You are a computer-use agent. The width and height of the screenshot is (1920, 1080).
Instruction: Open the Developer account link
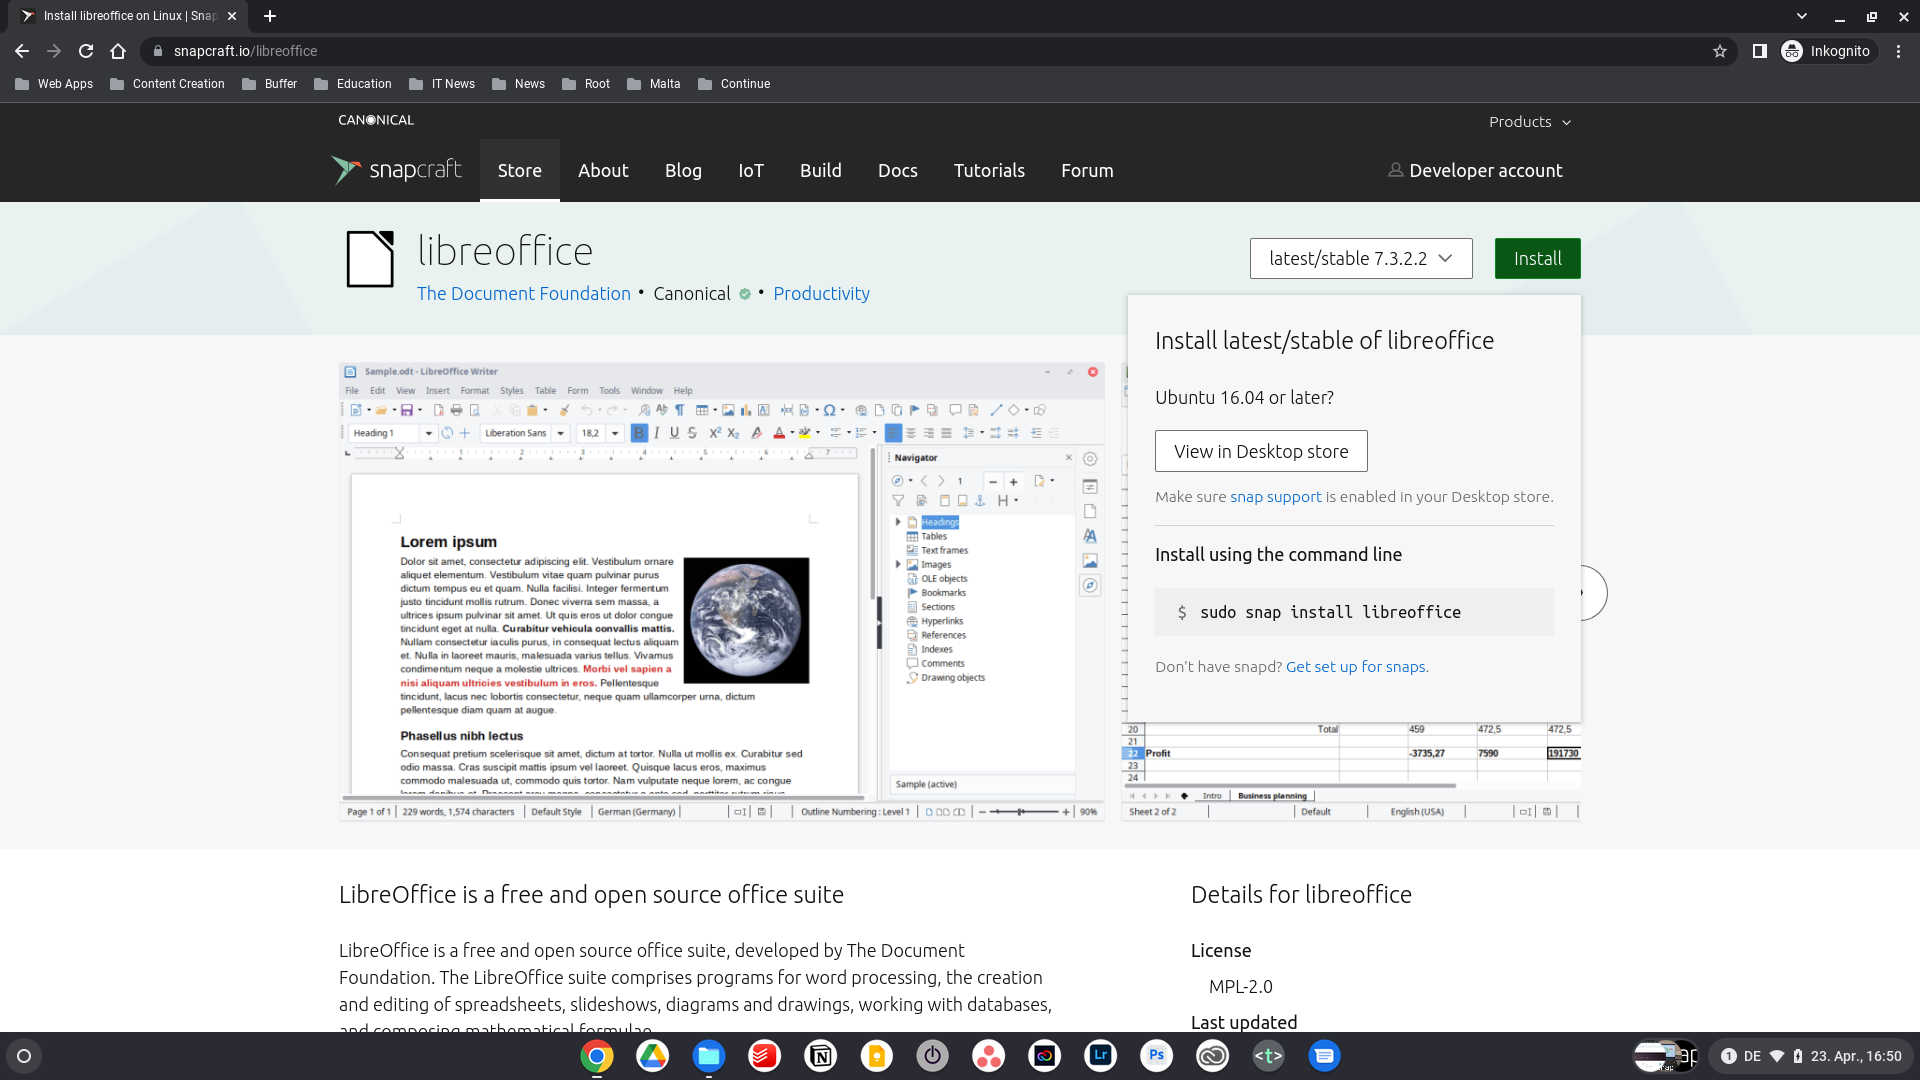click(x=1475, y=171)
